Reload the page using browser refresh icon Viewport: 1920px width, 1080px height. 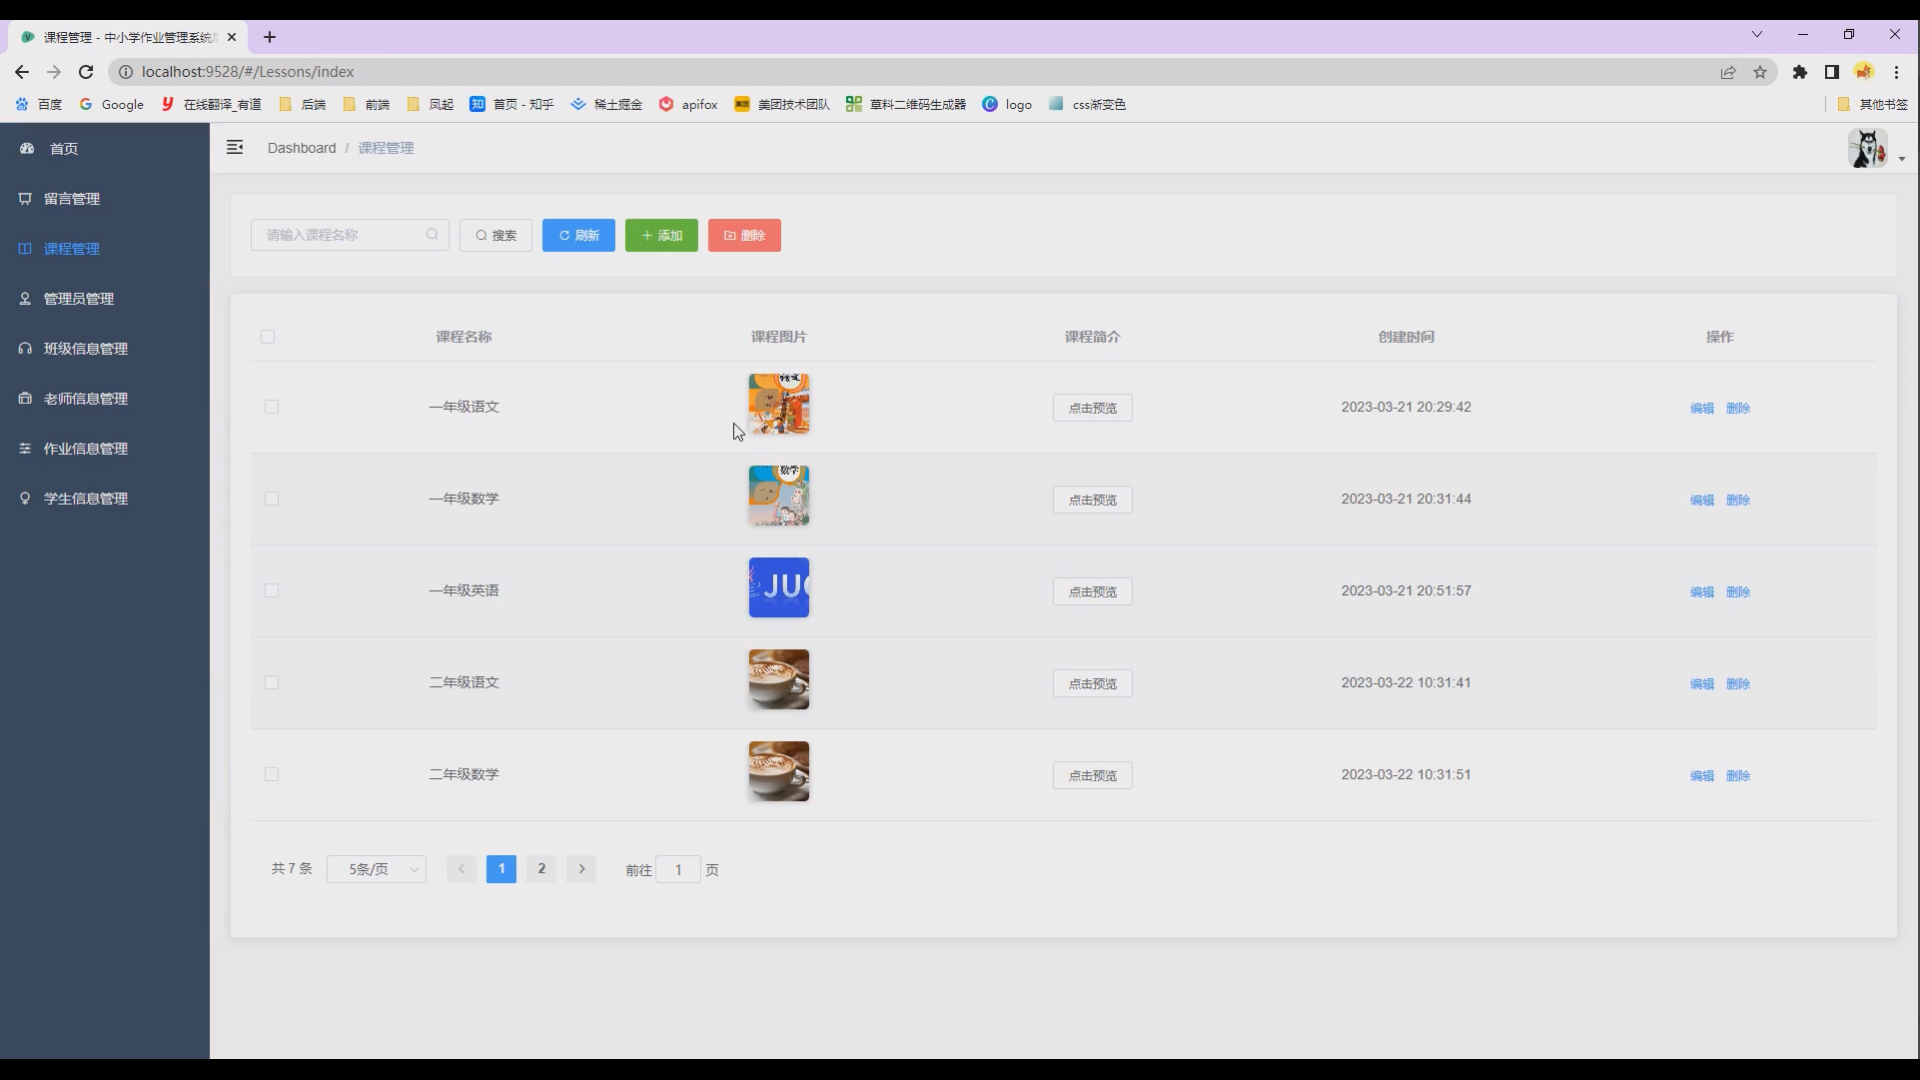point(86,72)
